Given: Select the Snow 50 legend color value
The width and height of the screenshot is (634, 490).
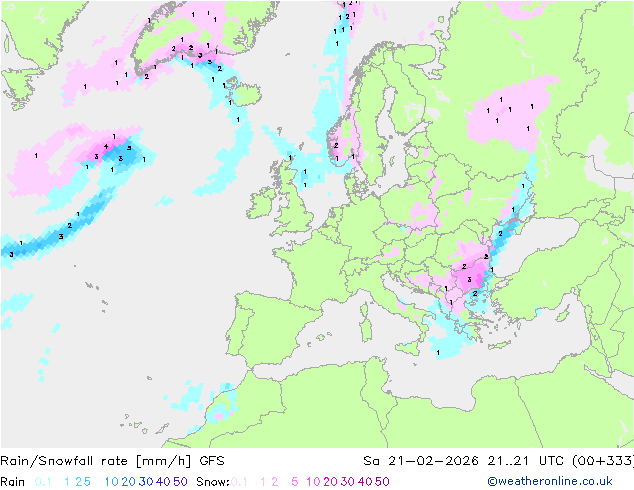Looking at the screenshot, I should pos(382,482).
